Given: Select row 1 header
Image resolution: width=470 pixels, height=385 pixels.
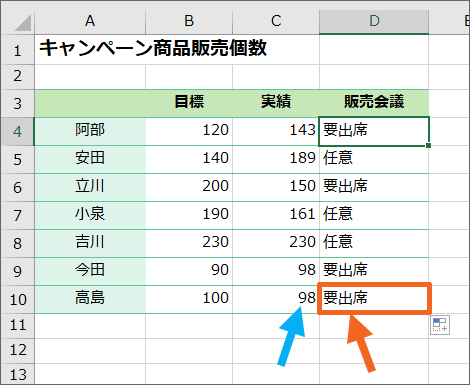Looking at the screenshot, I should pyautogui.click(x=18, y=50).
